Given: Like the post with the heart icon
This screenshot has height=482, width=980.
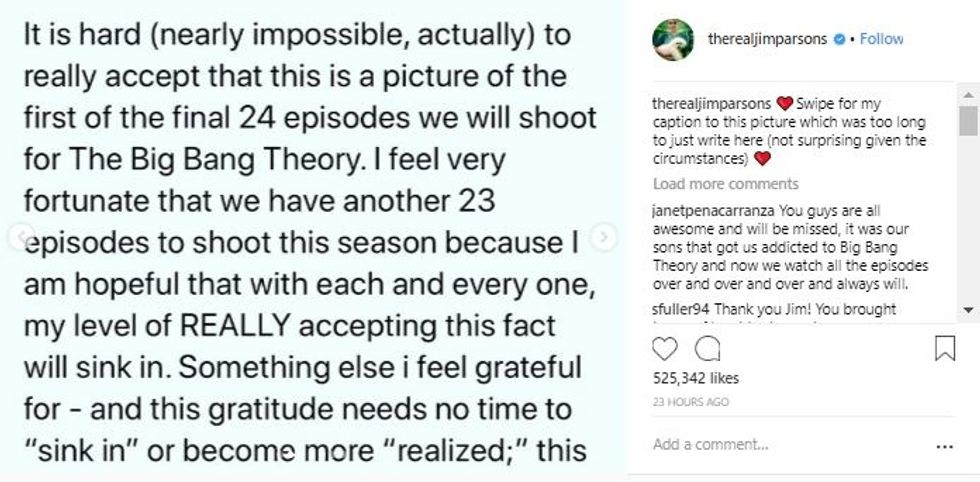Looking at the screenshot, I should tap(665, 348).
